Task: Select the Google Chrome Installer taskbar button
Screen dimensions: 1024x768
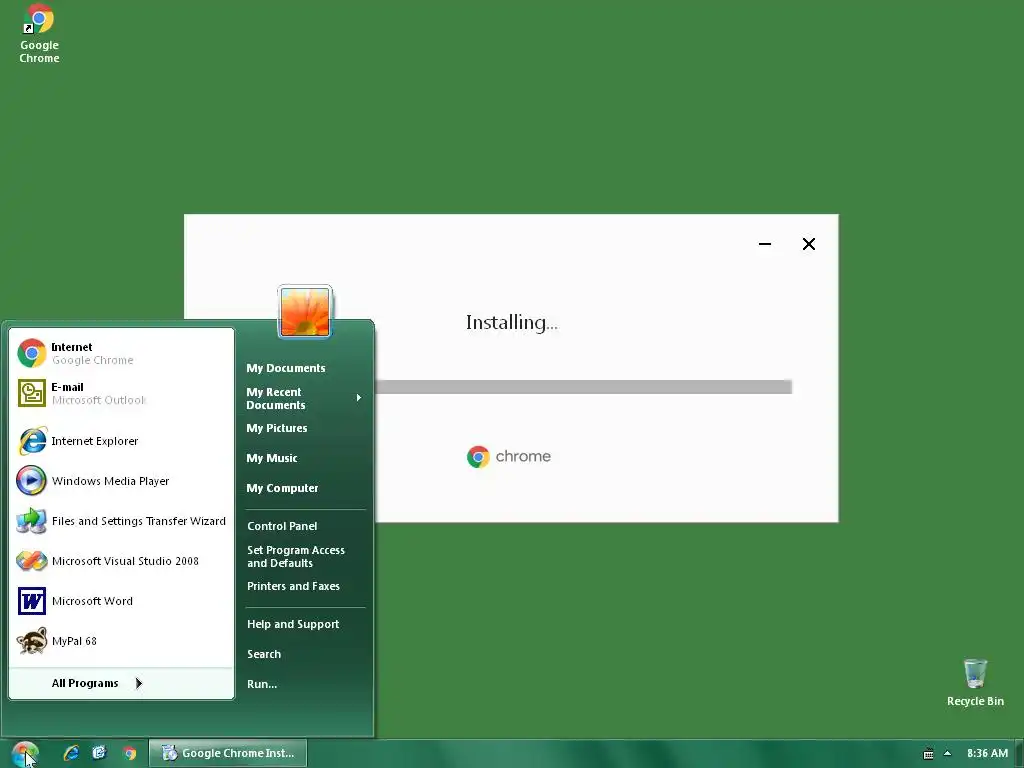Action: pyautogui.click(x=228, y=753)
